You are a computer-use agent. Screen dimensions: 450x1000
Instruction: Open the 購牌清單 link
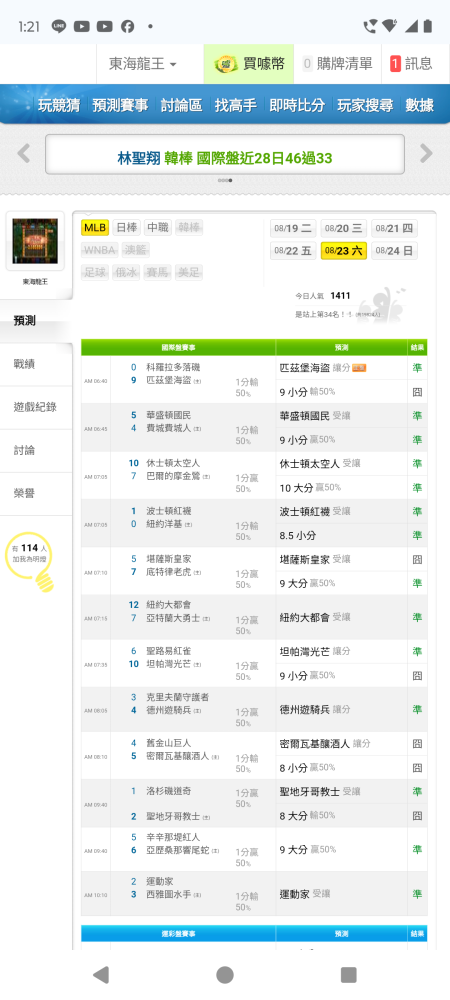[x=337, y=64]
